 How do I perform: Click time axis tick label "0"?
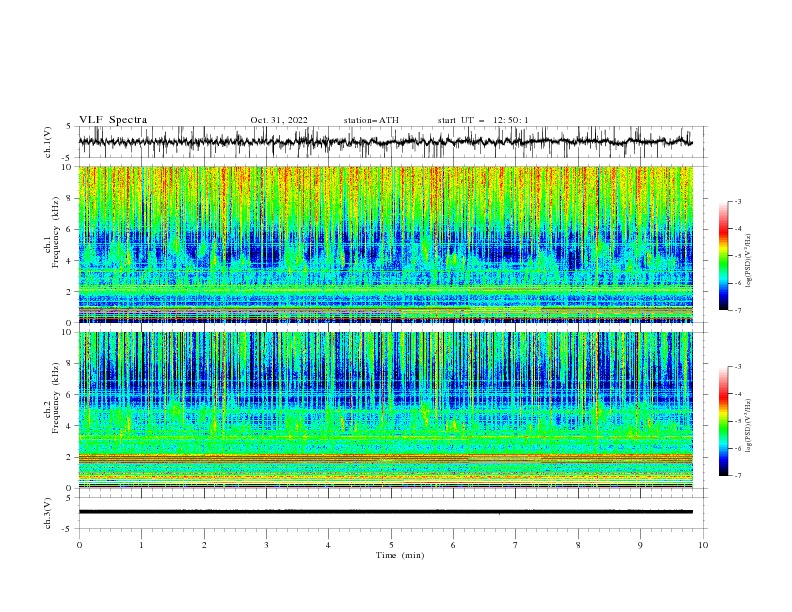tap(79, 545)
